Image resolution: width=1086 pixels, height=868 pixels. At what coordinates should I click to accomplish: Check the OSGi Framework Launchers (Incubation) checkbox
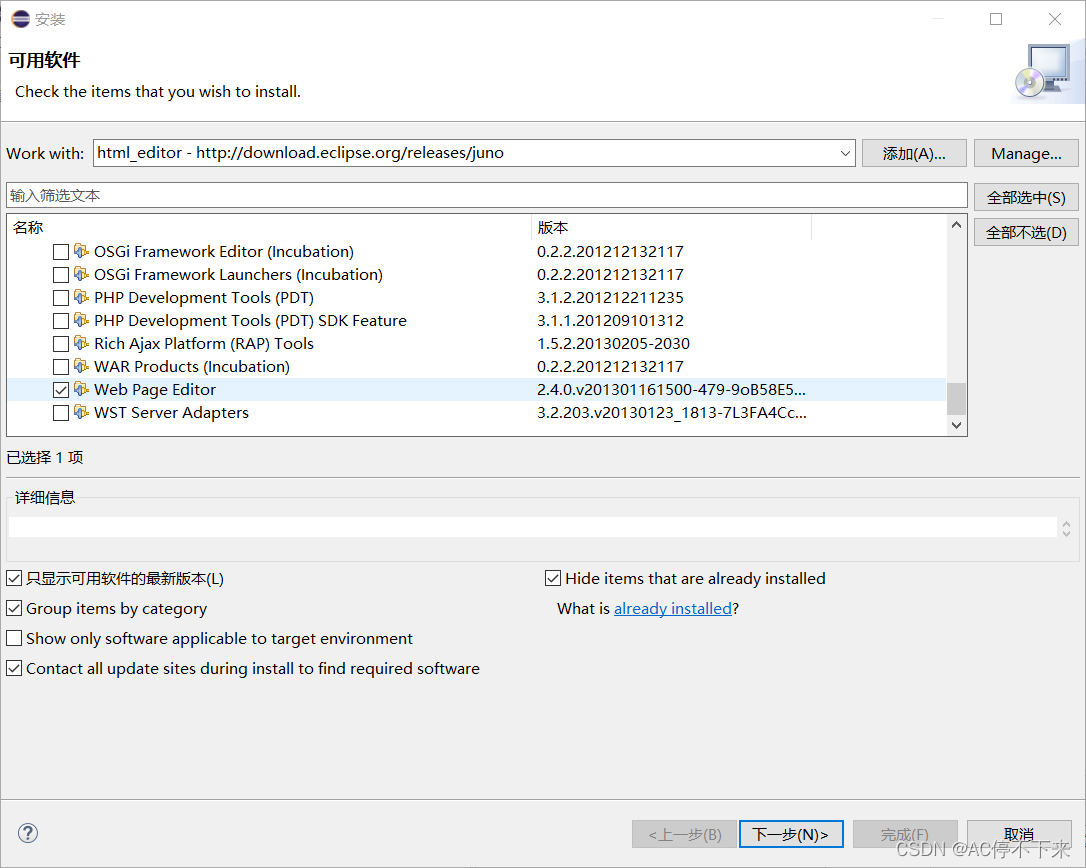(x=61, y=275)
